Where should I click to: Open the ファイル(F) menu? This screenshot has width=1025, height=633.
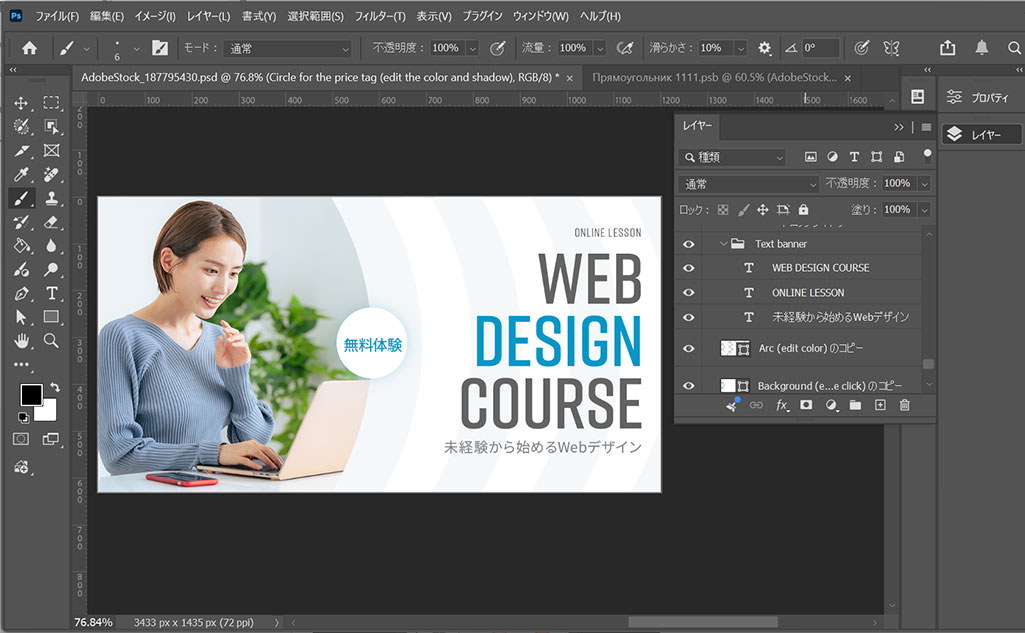(x=57, y=16)
